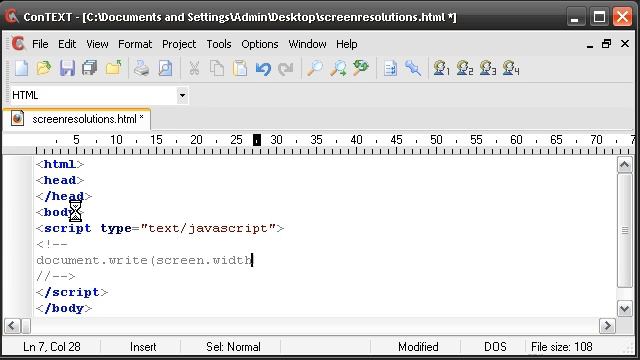Toggle word wrap toolbar icon
640x360 pixels.
tap(390, 68)
